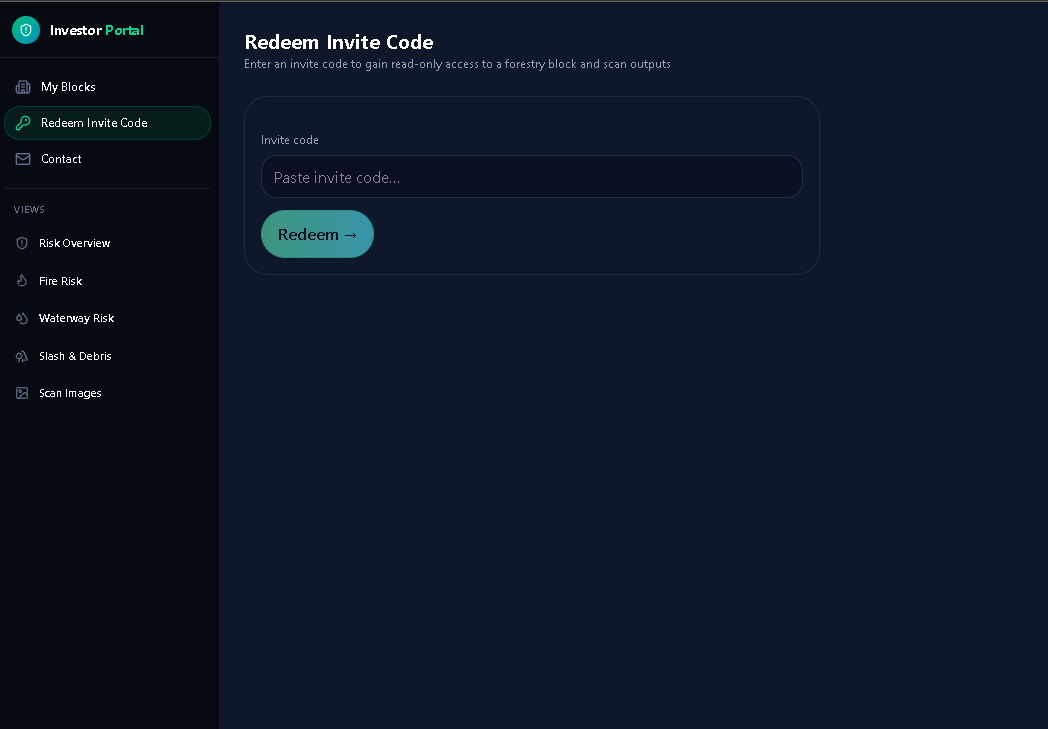Viewport: 1048px width, 729px height.
Task: Click the building icon next to My Blocks
Action: pyautogui.click(x=23, y=87)
